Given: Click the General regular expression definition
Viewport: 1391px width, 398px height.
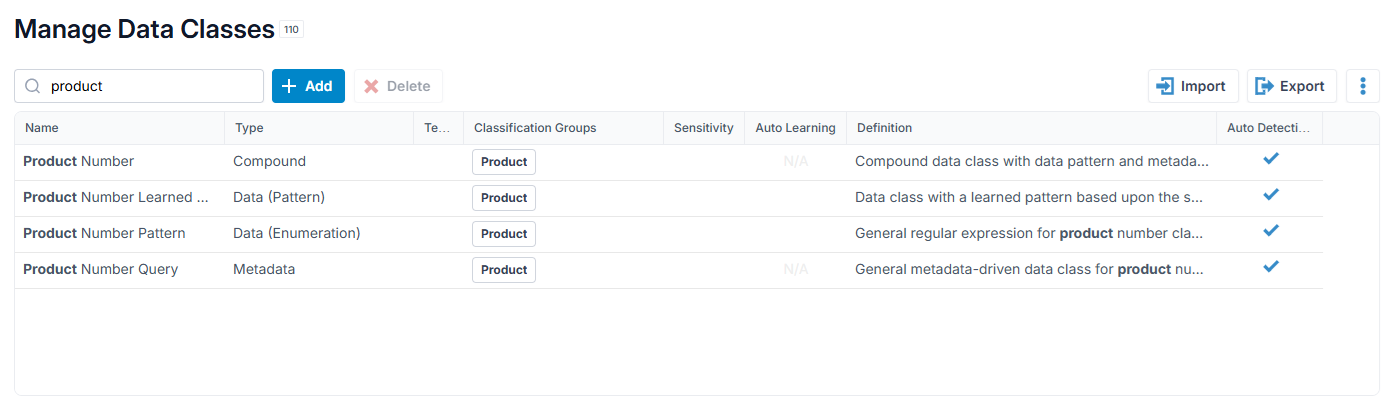Looking at the screenshot, I should pos(1029,233).
